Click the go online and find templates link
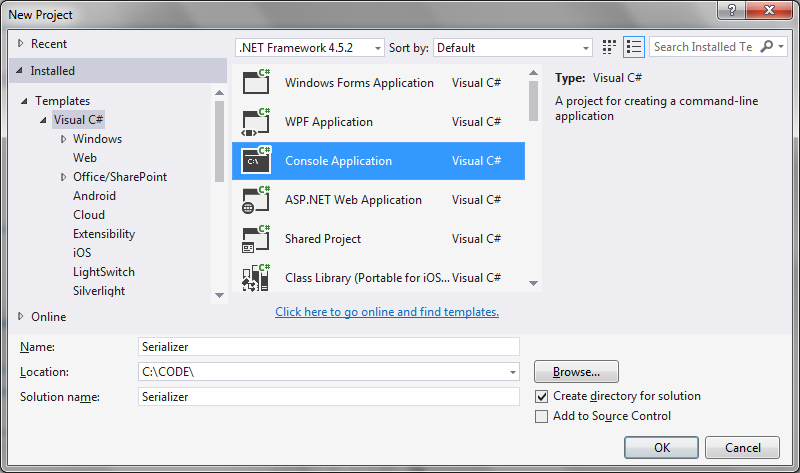800x473 pixels. click(x=387, y=312)
